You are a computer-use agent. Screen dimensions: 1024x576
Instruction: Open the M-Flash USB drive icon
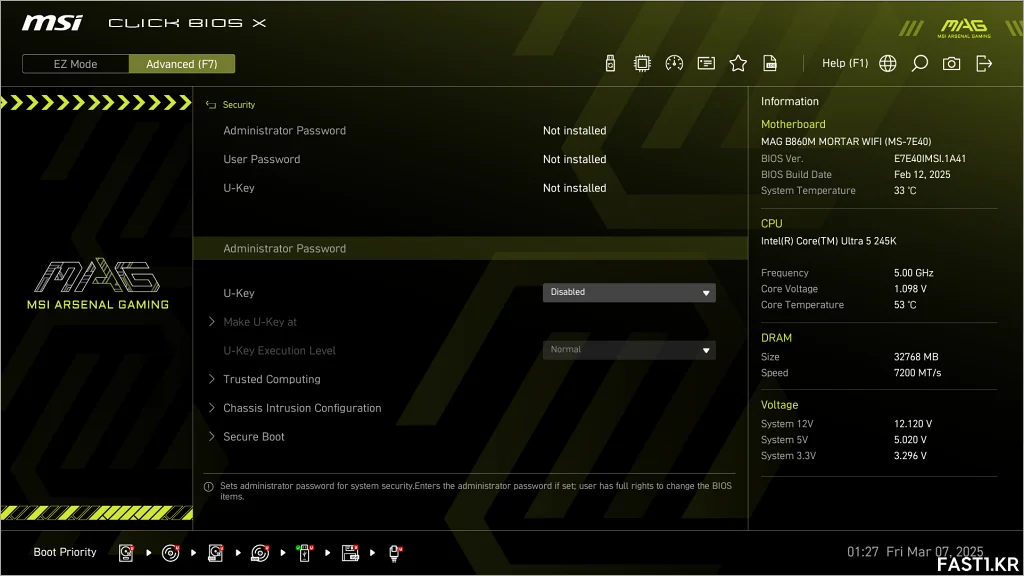[610, 63]
